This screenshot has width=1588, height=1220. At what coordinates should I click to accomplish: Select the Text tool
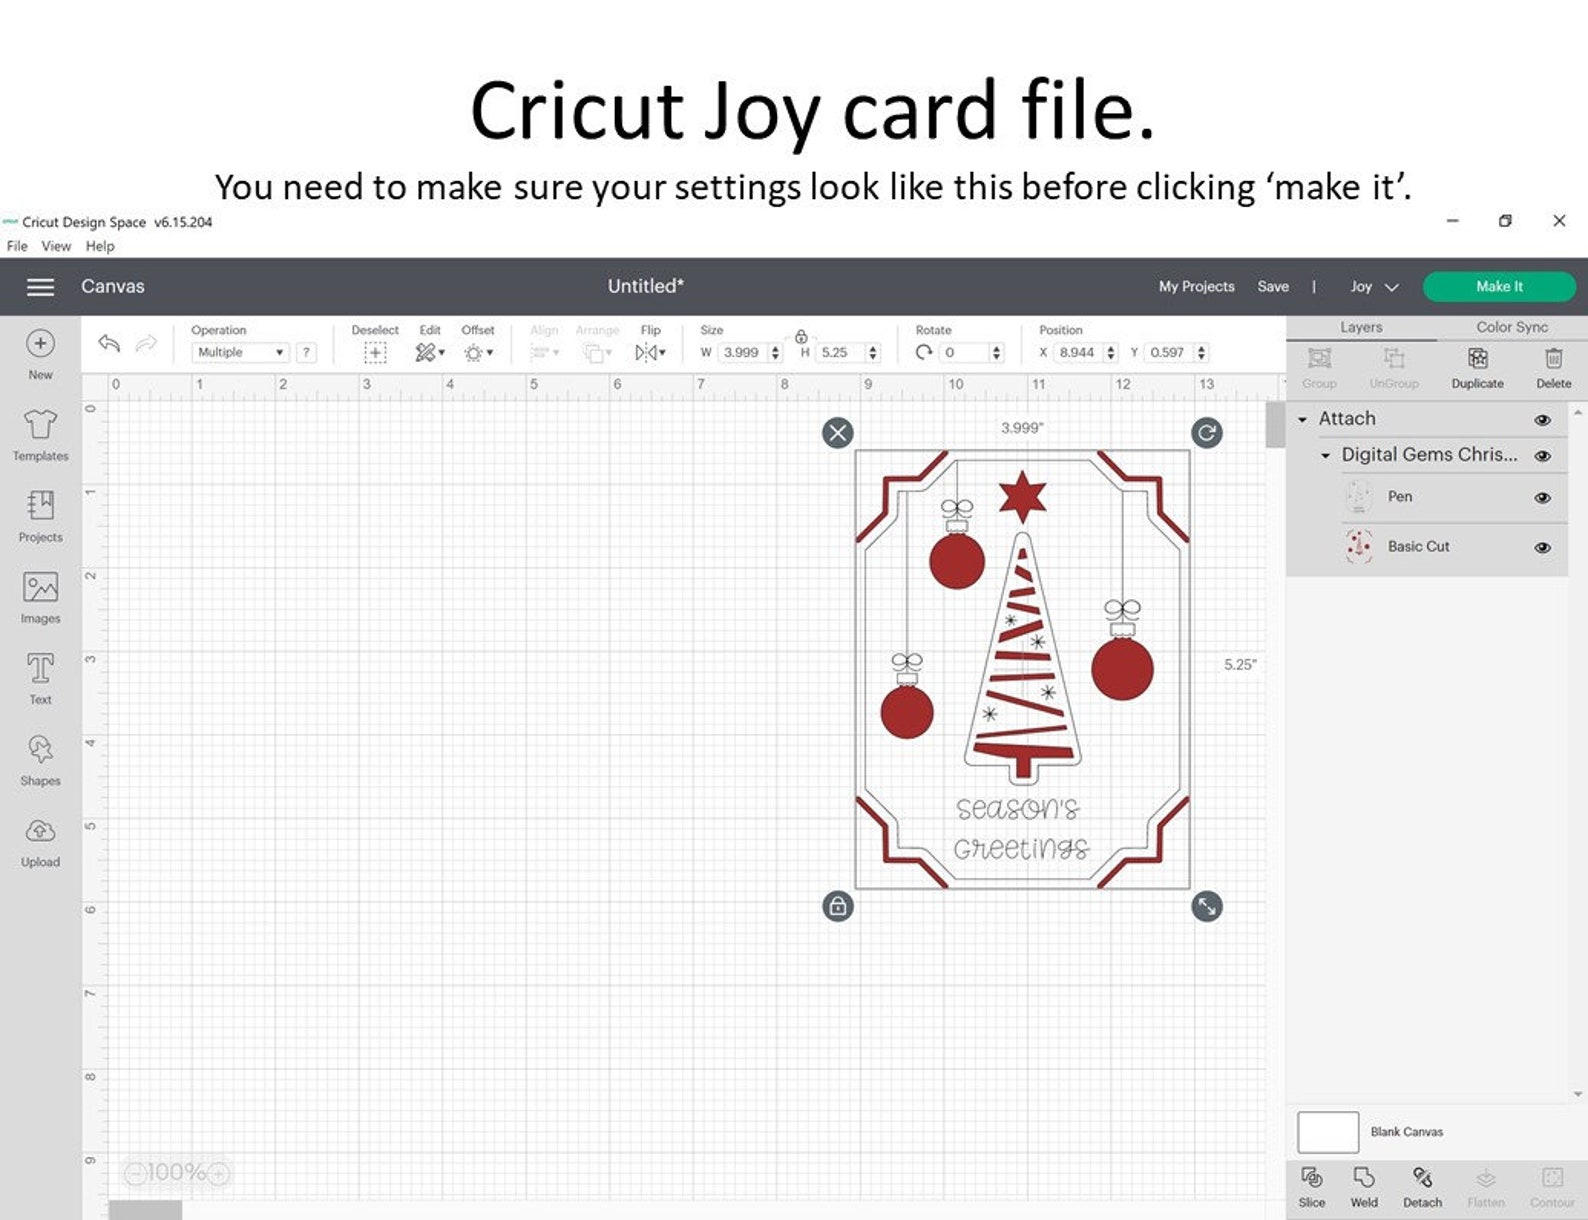point(40,678)
